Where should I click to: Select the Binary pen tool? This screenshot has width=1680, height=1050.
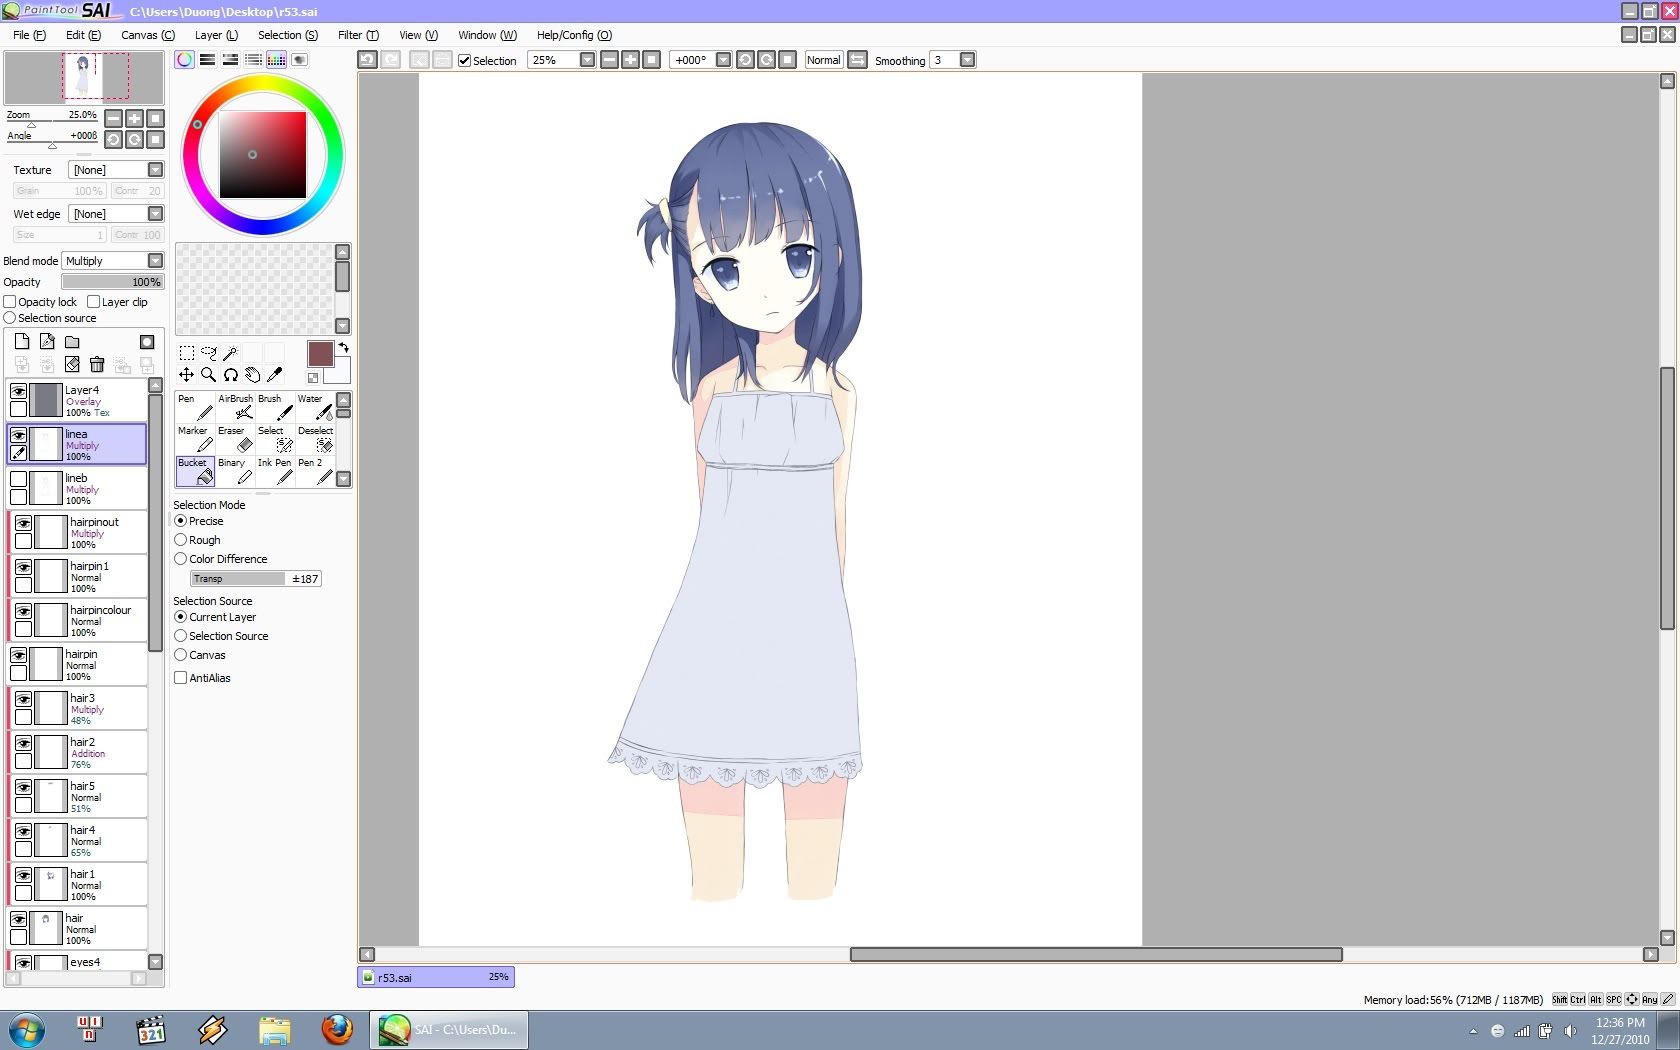[235, 471]
